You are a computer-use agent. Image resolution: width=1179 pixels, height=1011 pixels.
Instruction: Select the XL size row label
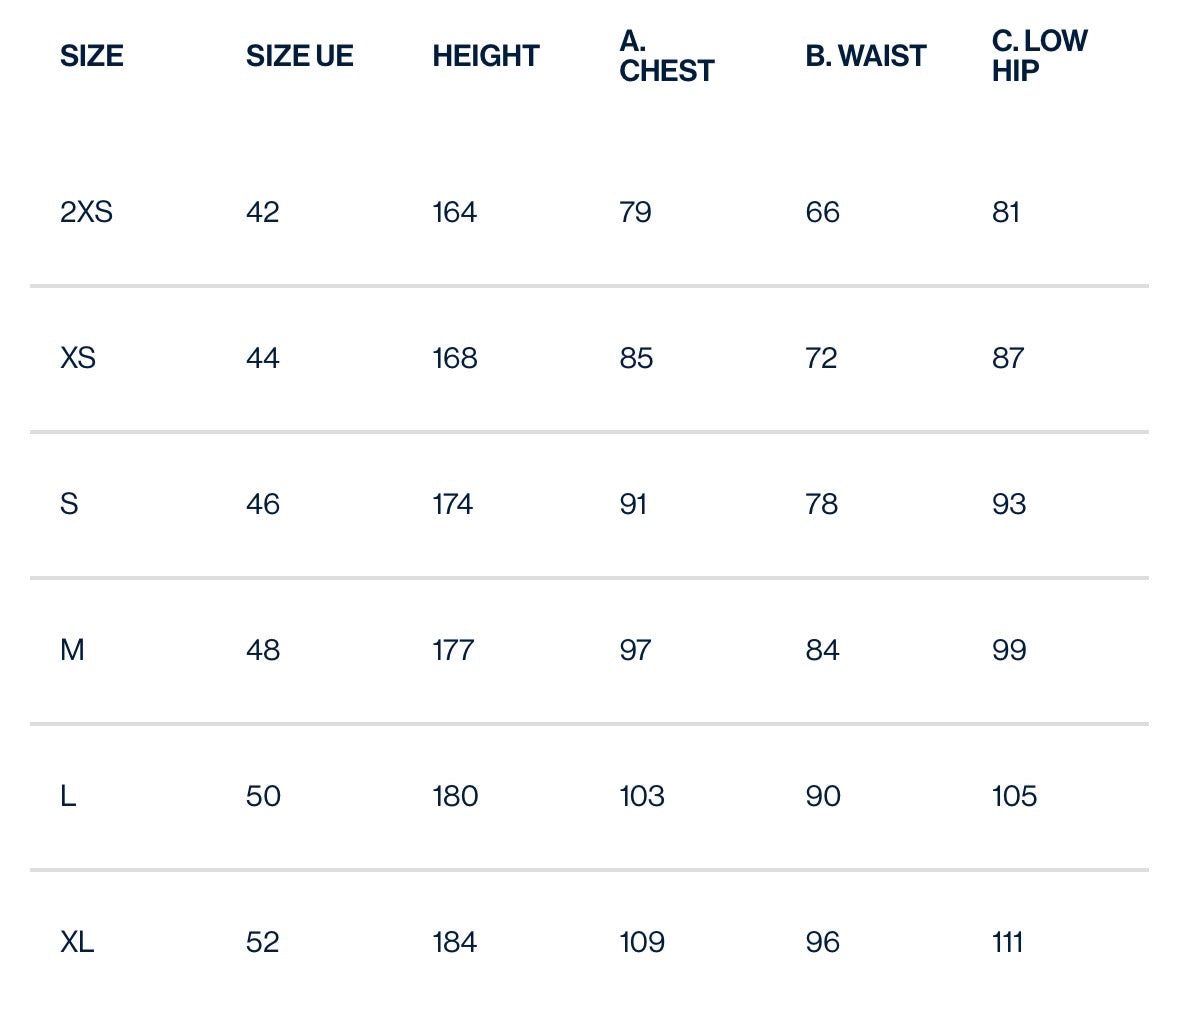(77, 941)
